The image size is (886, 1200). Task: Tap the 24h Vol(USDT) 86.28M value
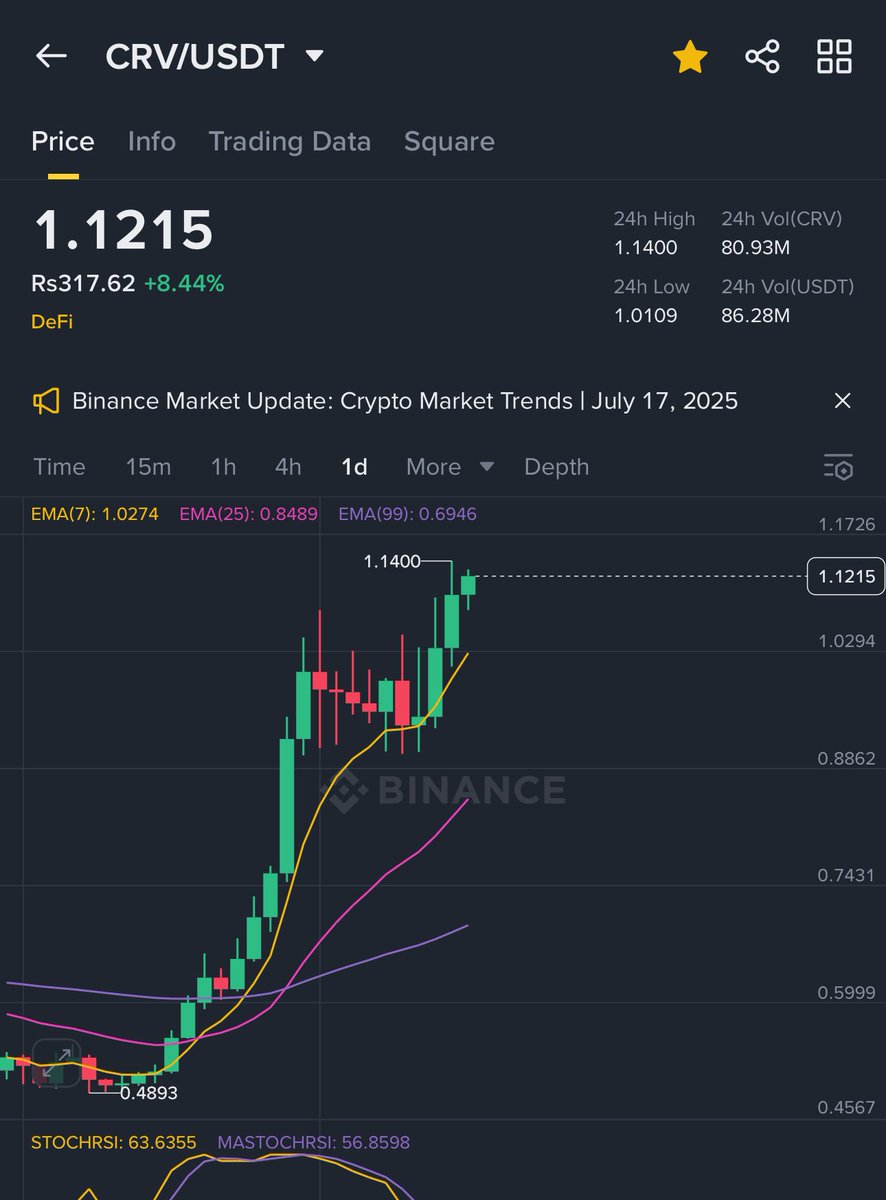tap(755, 316)
